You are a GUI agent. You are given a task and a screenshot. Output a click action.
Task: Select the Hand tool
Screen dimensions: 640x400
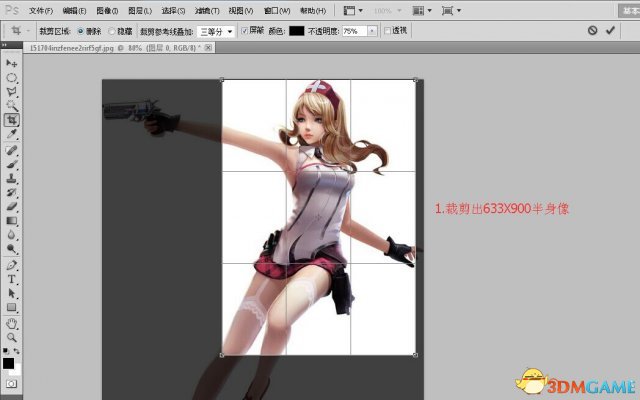11,324
